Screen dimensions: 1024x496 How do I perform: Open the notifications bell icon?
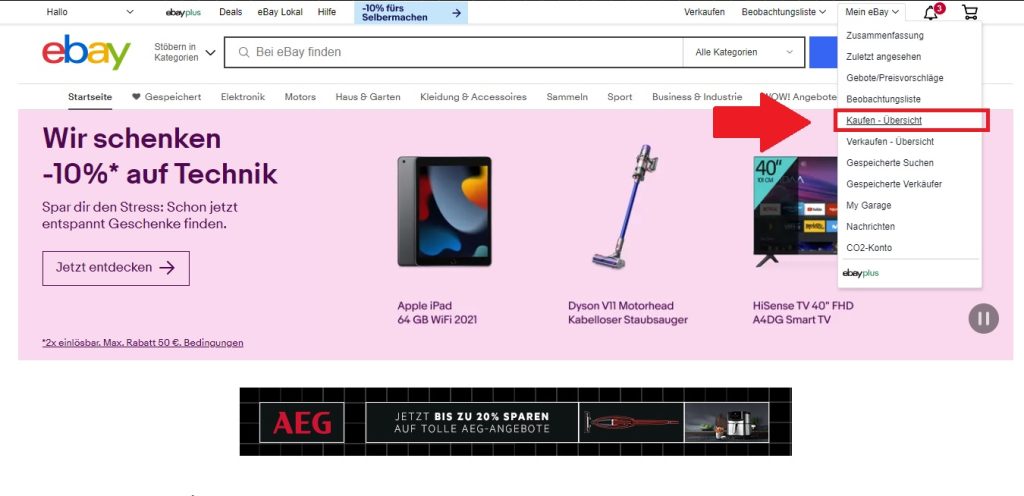point(931,12)
